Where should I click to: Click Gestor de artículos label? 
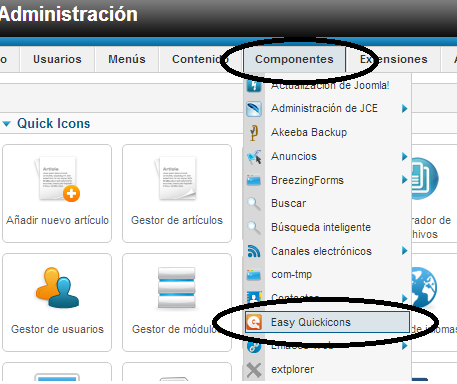pyautogui.click(x=177, y=220)
